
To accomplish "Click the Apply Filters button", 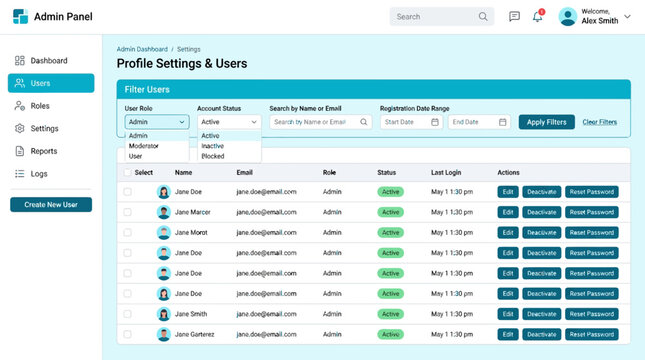I will (x=546, y=122).
